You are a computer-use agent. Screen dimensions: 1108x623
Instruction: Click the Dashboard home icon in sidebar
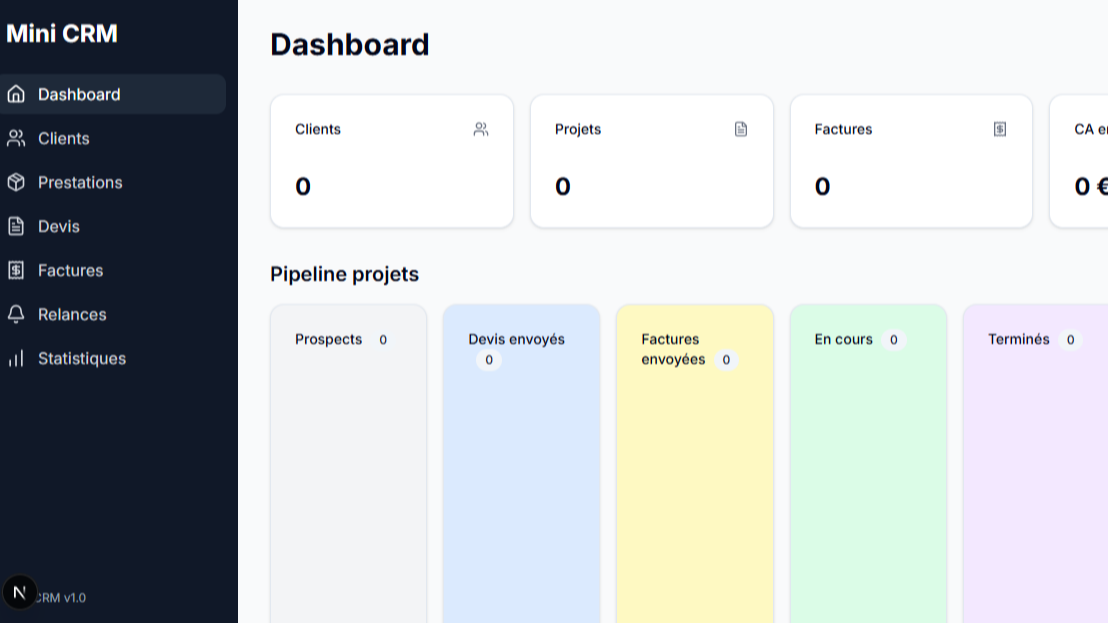point(16,94)
